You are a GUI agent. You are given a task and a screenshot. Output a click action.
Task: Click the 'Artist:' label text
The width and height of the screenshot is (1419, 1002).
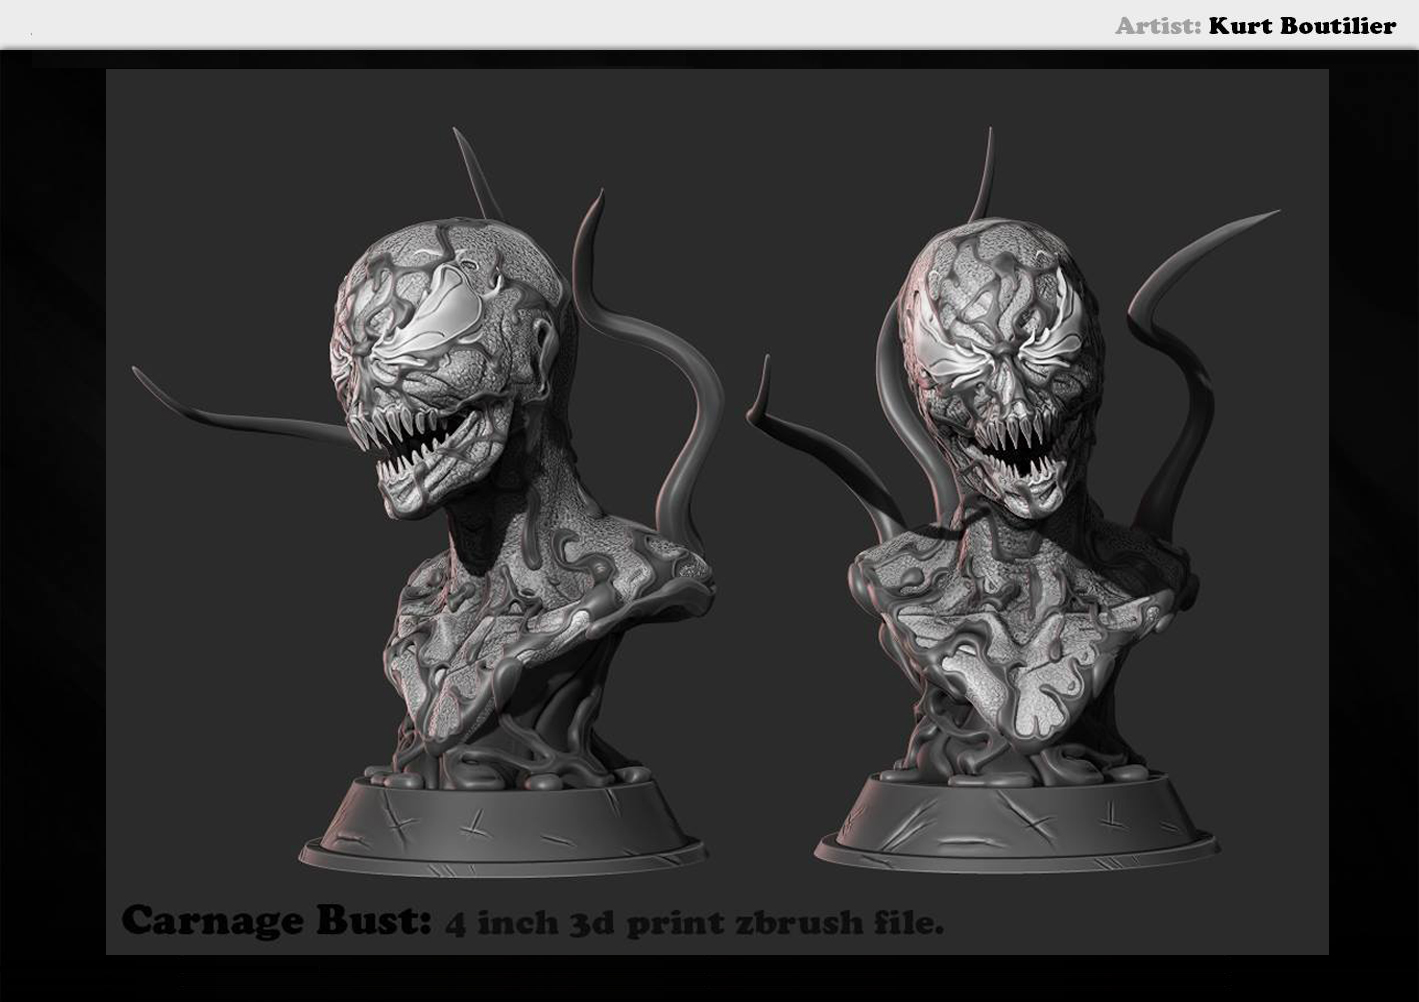point(1158,26)
